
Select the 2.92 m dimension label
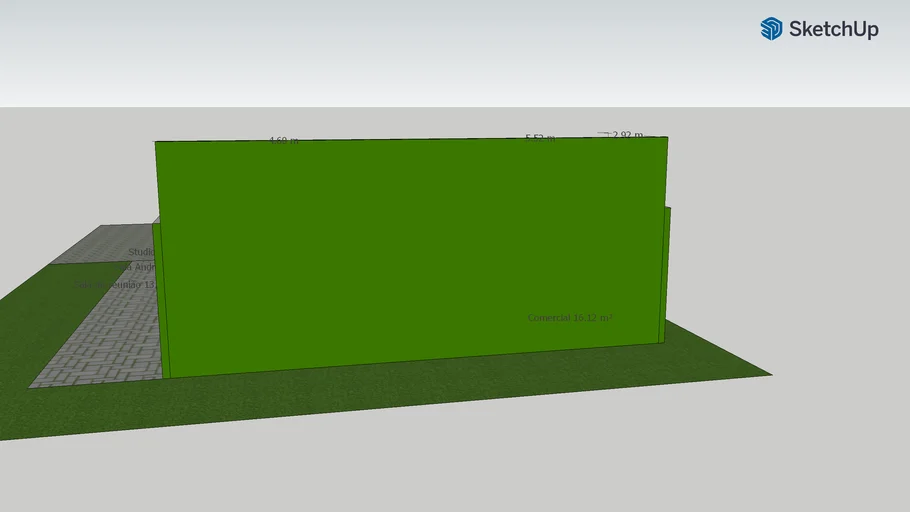click(x=627, y=135)
